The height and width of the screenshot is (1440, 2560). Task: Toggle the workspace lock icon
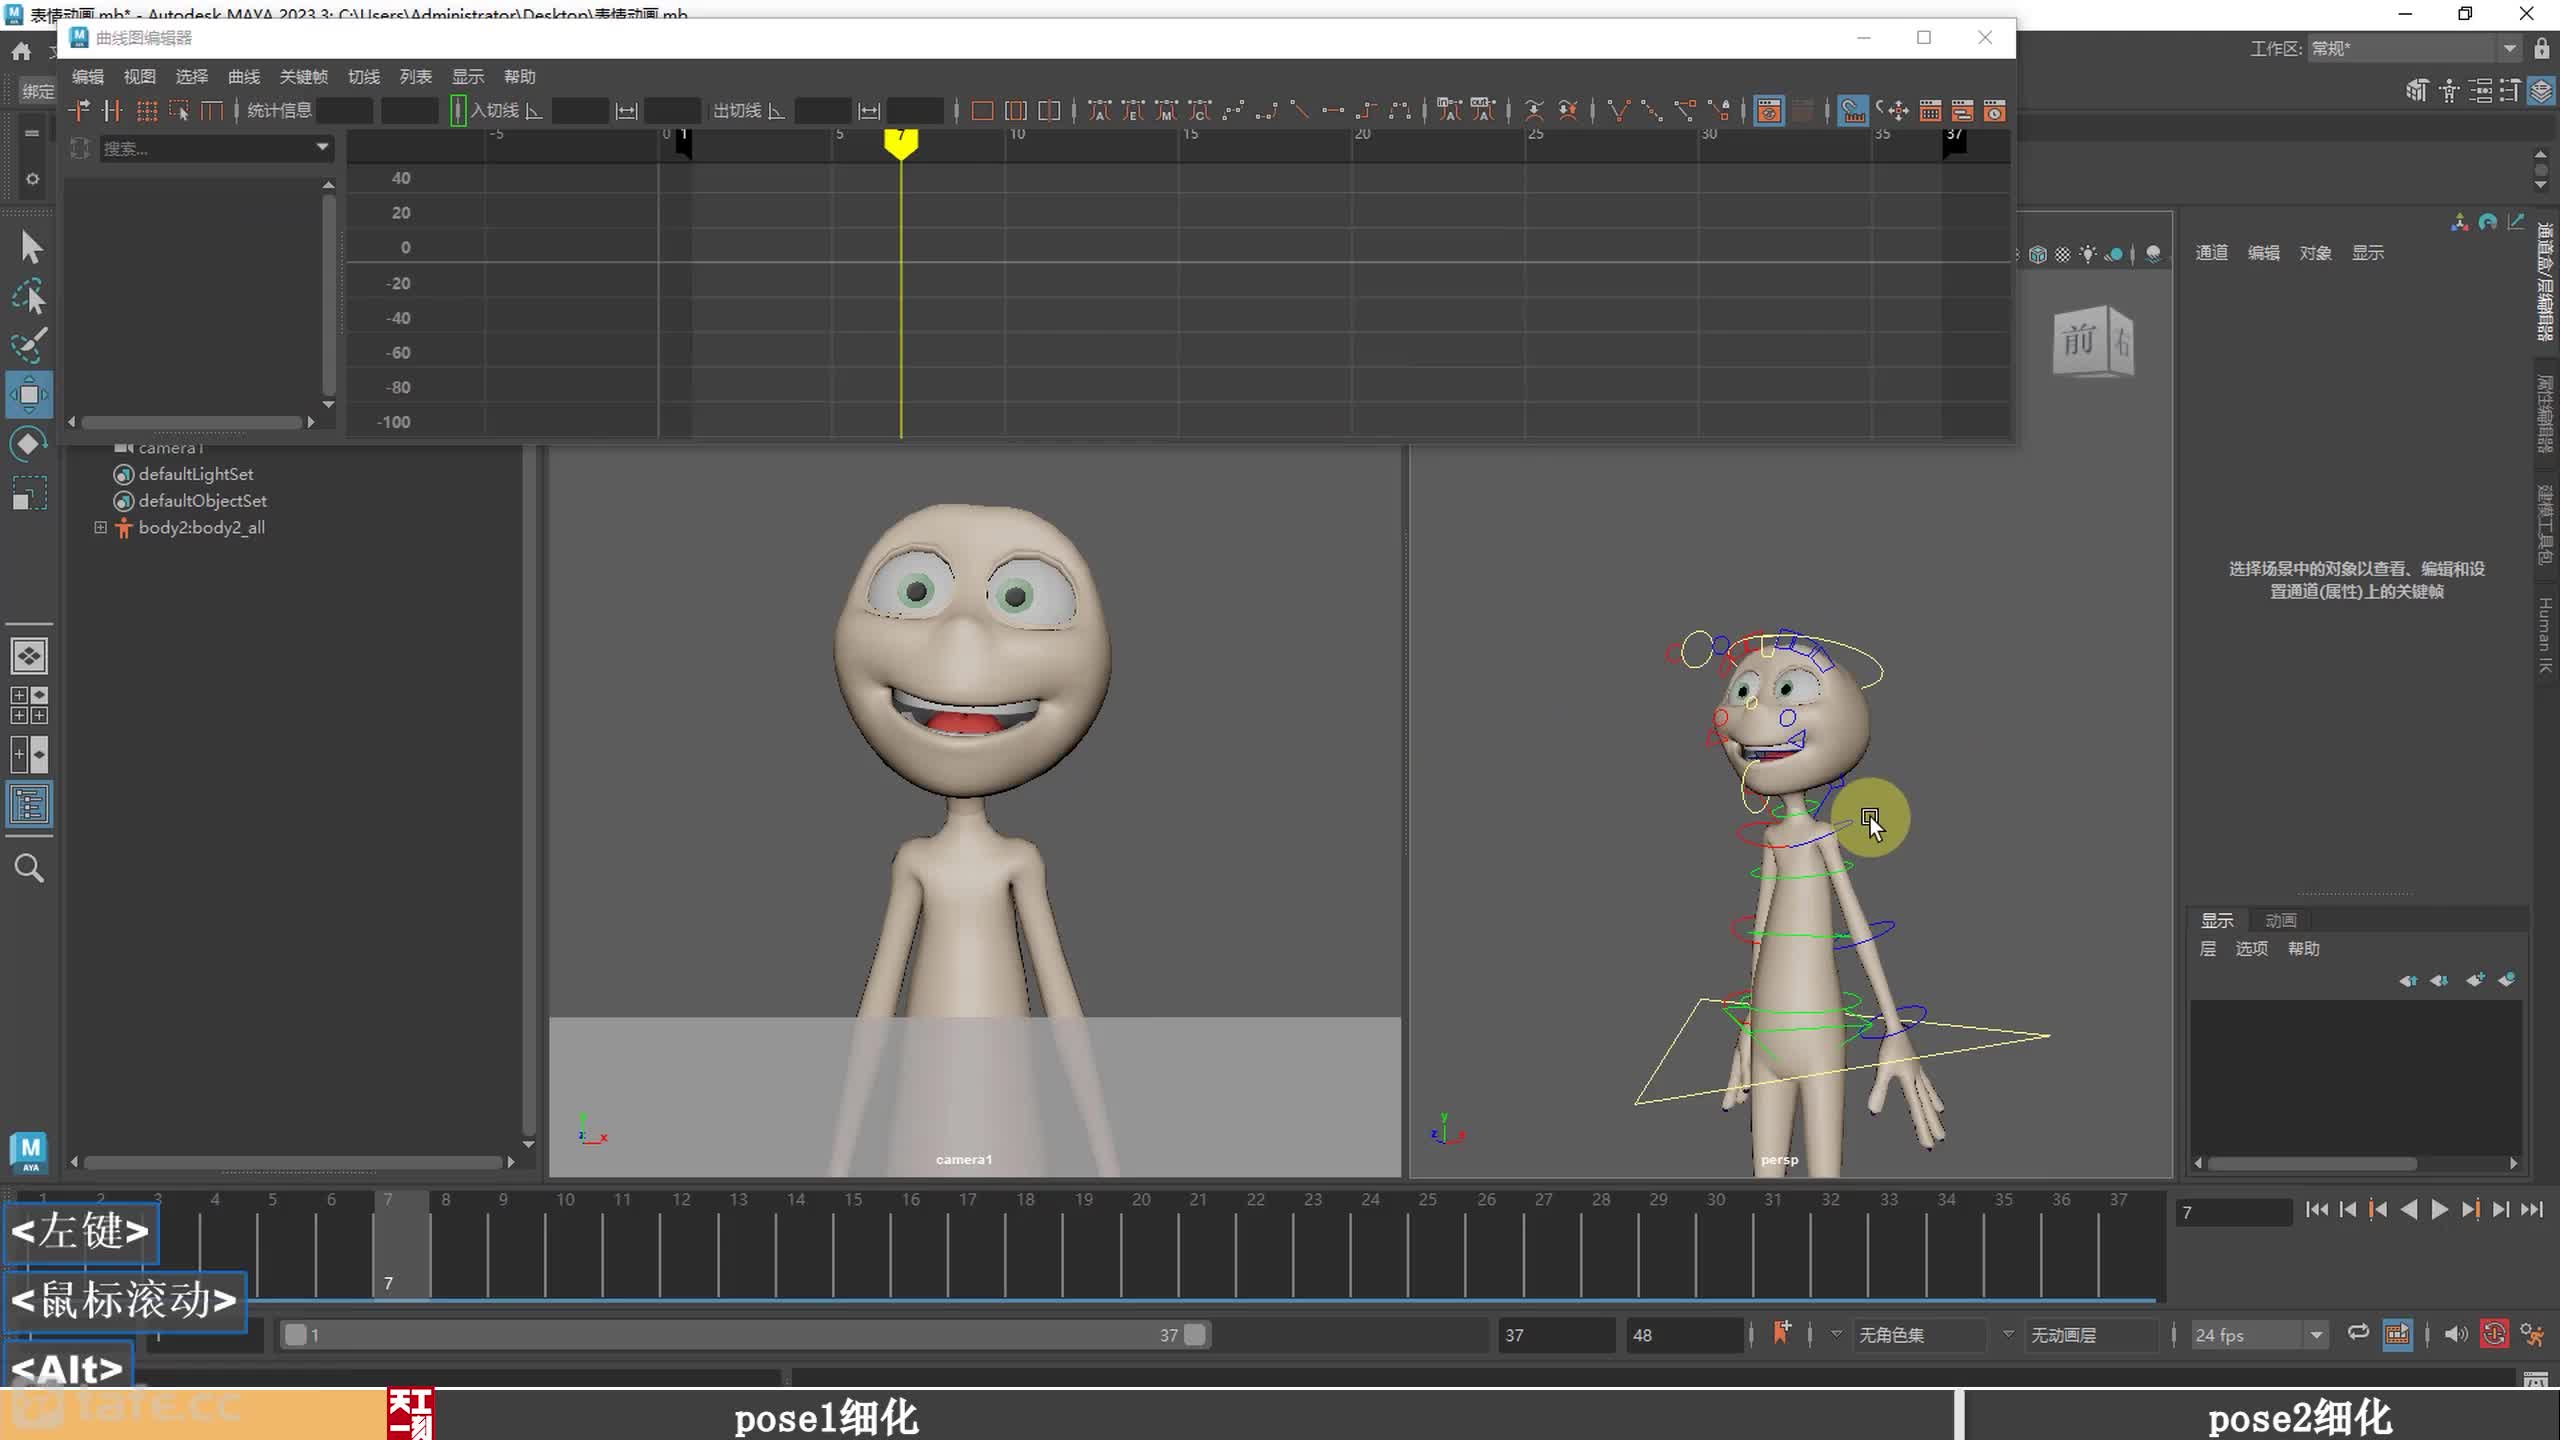[x=2541, y=48]
